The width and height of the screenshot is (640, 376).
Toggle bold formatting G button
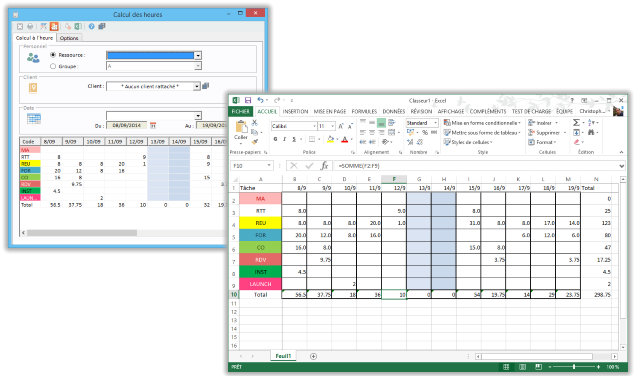(x=276, y=139)
